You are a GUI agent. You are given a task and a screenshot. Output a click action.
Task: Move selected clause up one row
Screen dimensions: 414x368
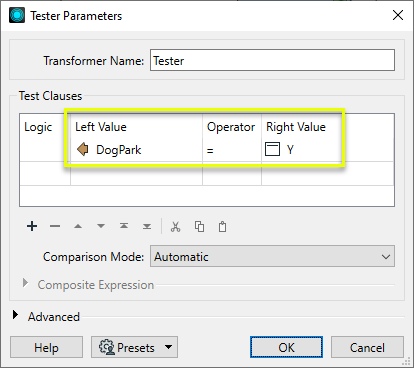click(x=78, y=226)
